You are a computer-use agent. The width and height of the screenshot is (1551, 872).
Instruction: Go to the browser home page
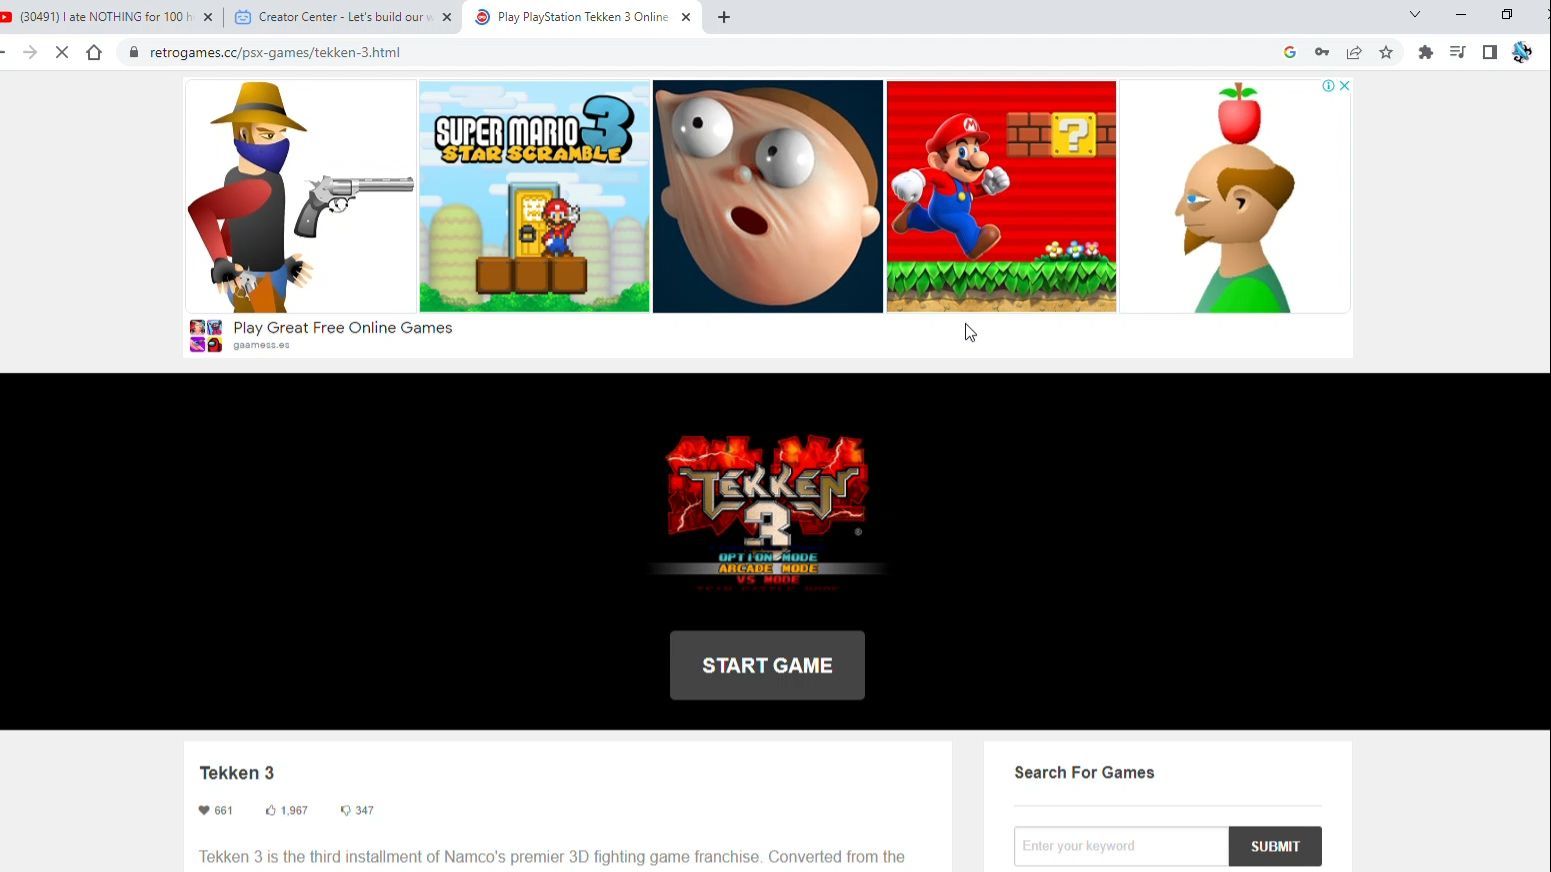[x=94, y=53]
